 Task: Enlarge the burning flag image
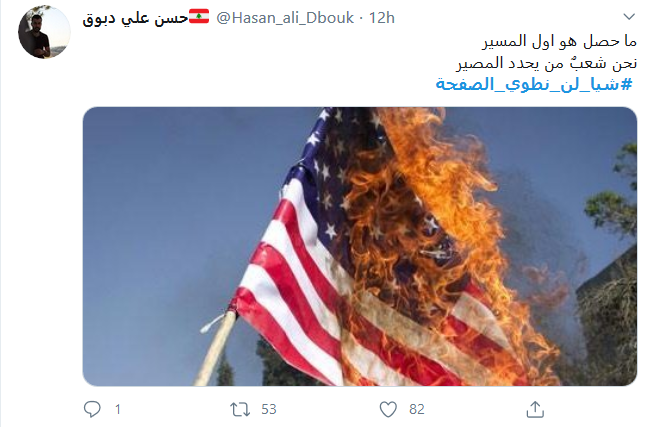pyautogui.click(x=360, y=246)
